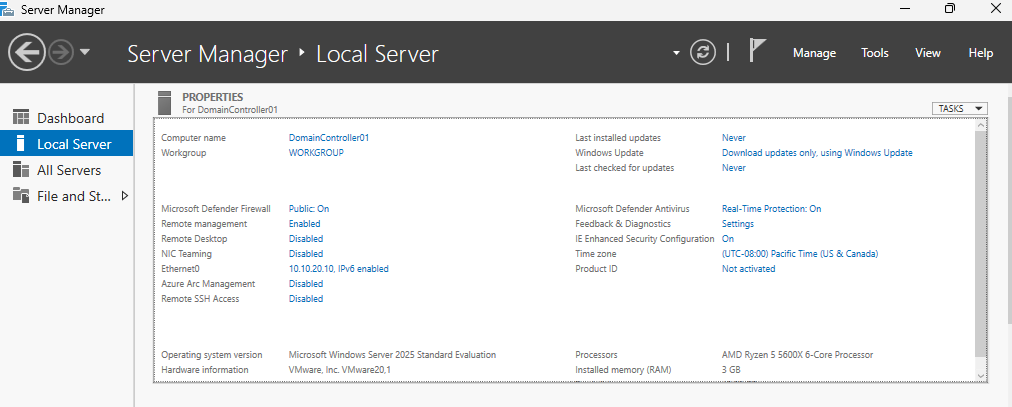Open the Help menu
Image resolution: width=1012 pixels, height=407 pixels.
(980, 53)
